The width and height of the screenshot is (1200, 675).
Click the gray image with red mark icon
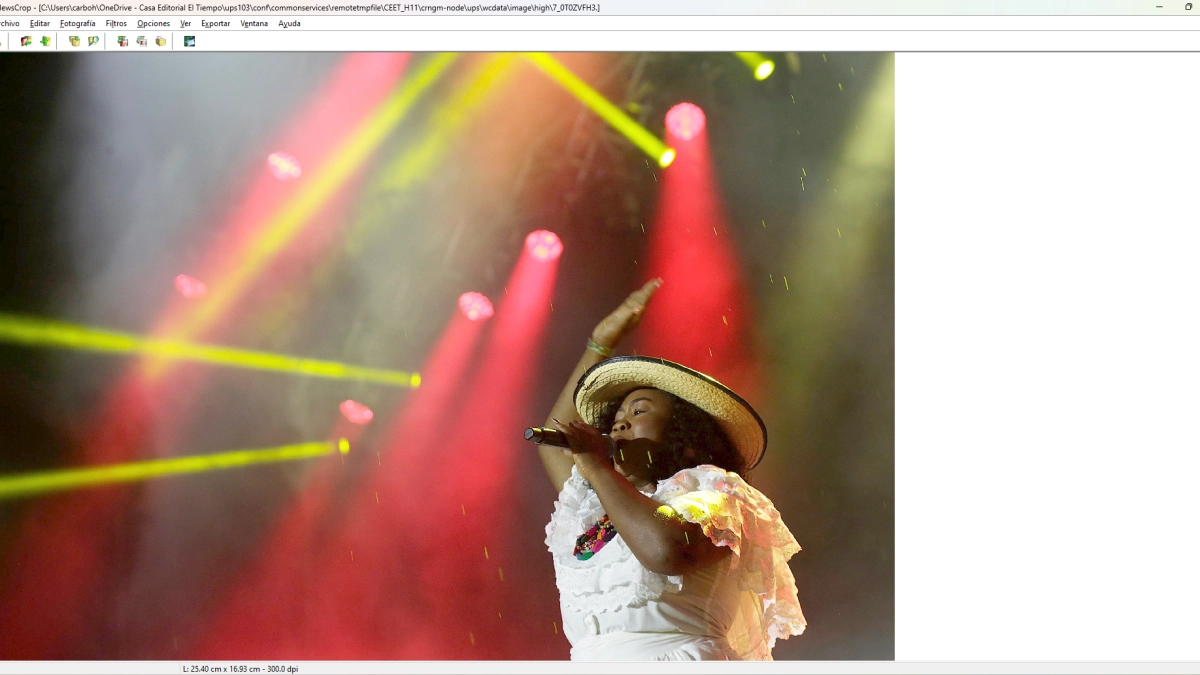[x=141, y=41]
